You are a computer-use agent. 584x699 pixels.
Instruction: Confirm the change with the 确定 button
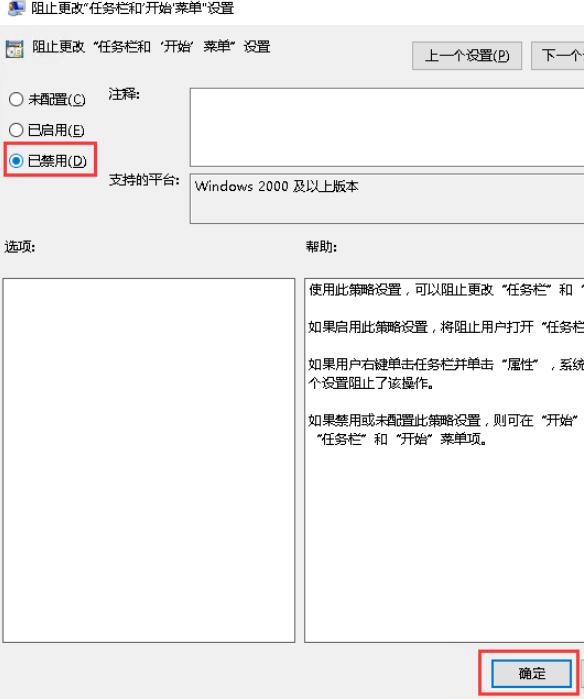pyautogui.click(x=531, y=673)
